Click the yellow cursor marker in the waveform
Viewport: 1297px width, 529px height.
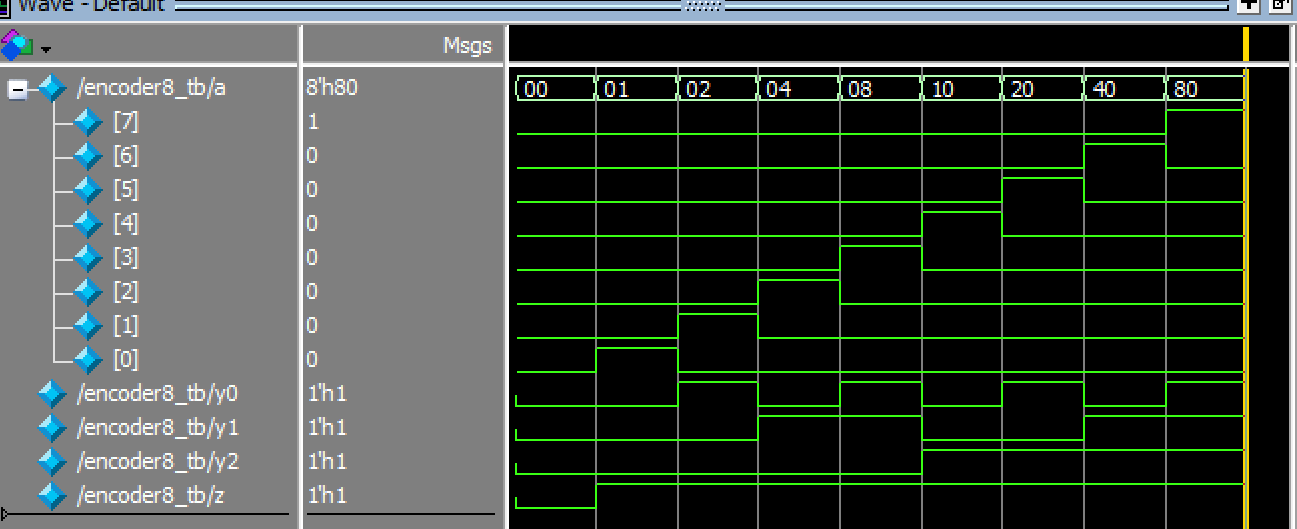(1246, 46)
